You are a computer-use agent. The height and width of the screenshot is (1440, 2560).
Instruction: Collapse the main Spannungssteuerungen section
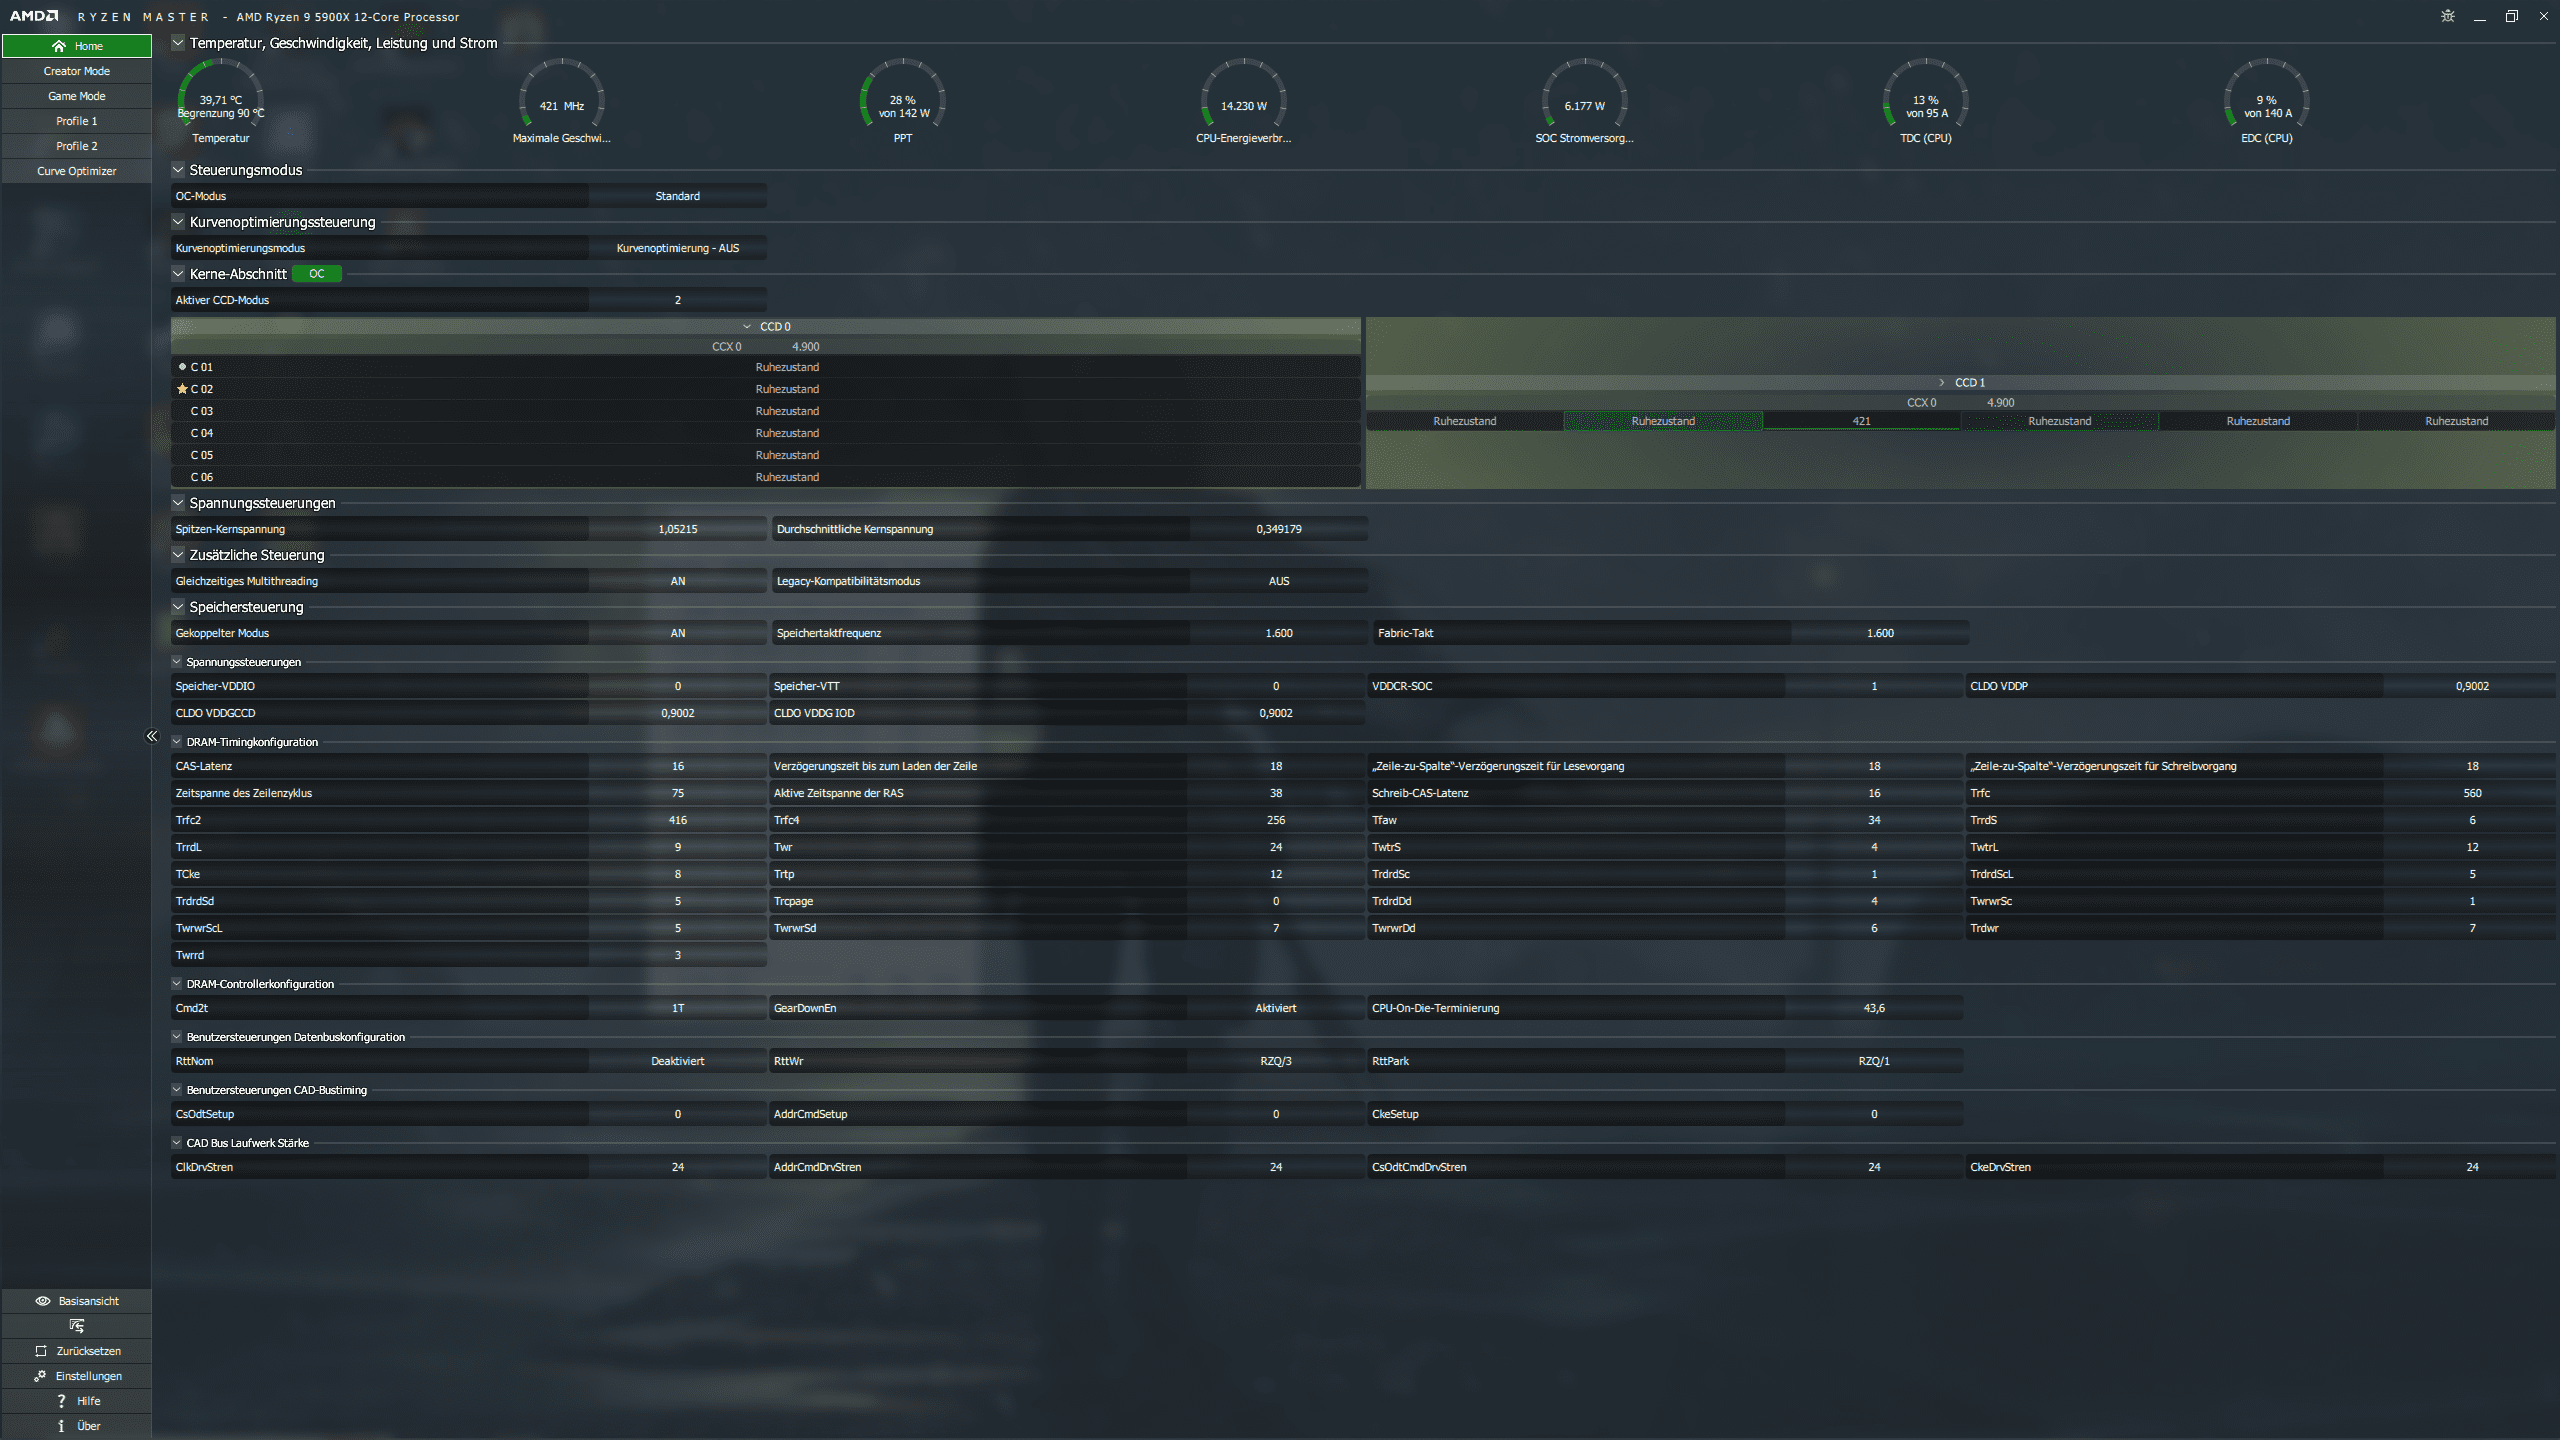coord(178,502)
